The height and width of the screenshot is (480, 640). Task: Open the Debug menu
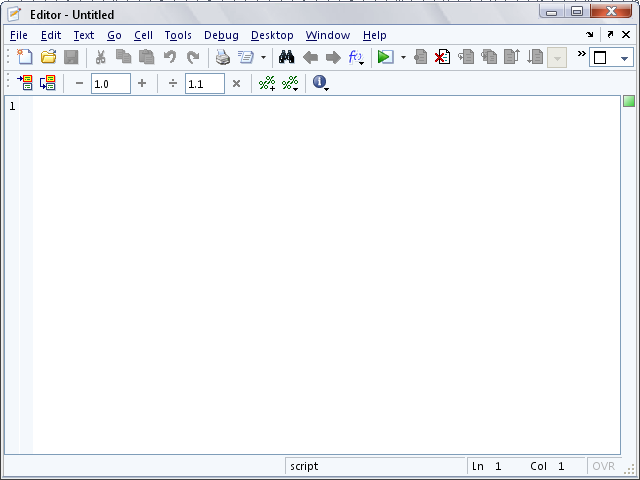pos(221,35)
